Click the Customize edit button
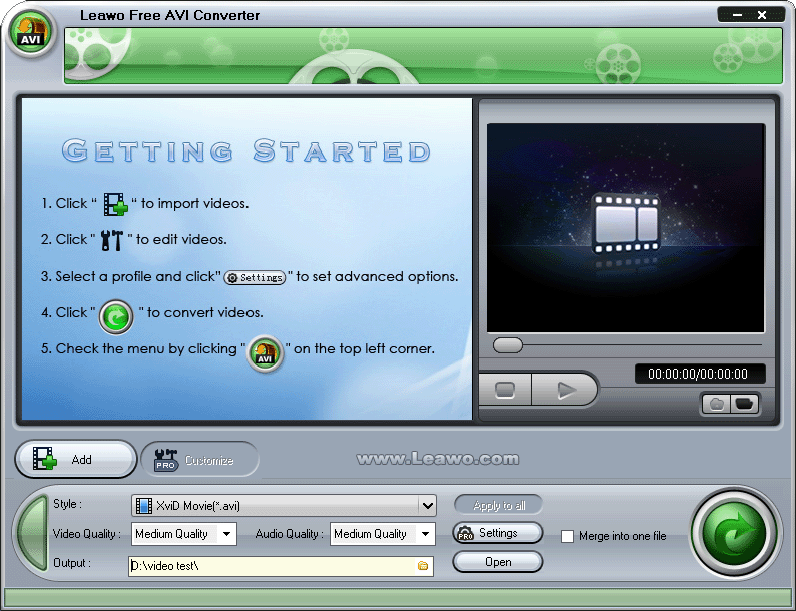 tap(199, 460)
